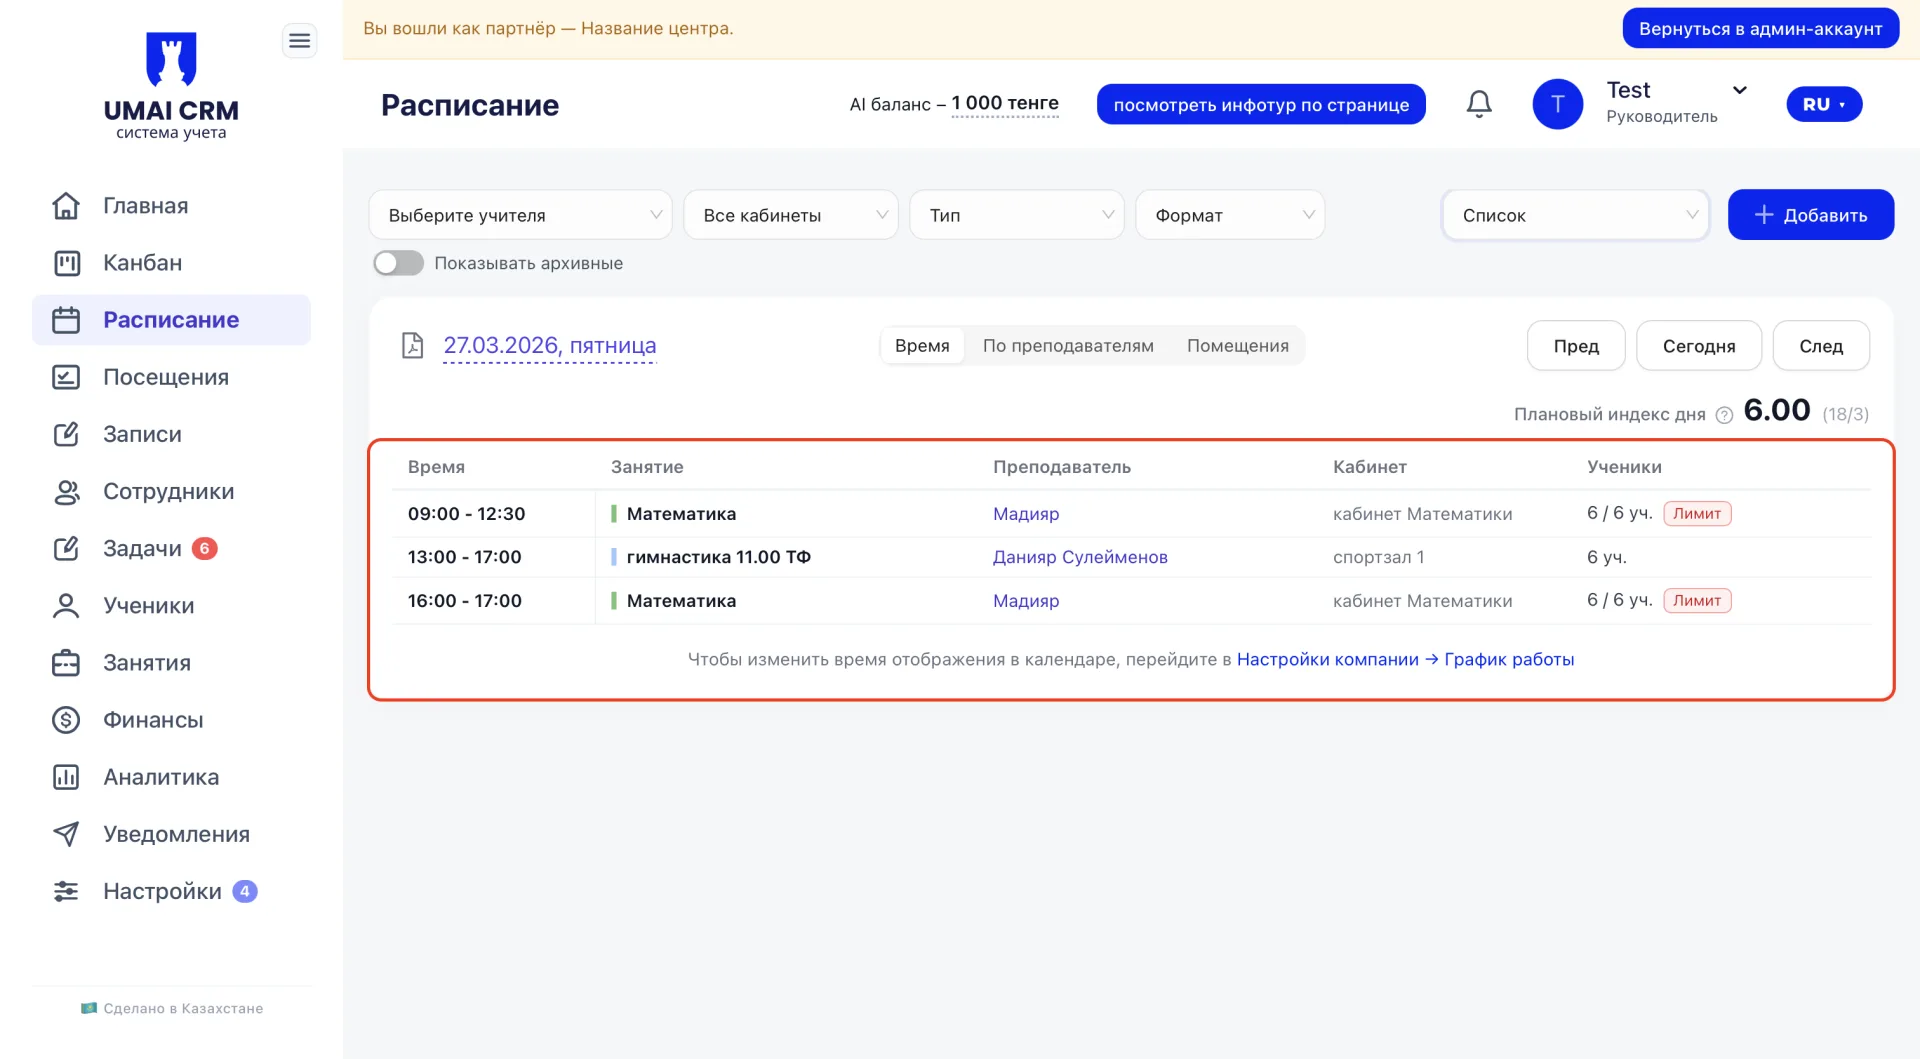The width and height of the screenshot is (1920, 1059).
Task: Click the Ученики person icon
Action: (x=66, y=606)
